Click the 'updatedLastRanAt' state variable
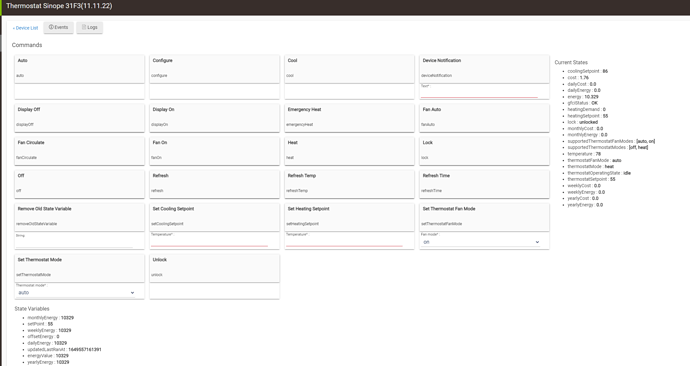The width and height of the screenshot is (690, 366). (64, 350)
